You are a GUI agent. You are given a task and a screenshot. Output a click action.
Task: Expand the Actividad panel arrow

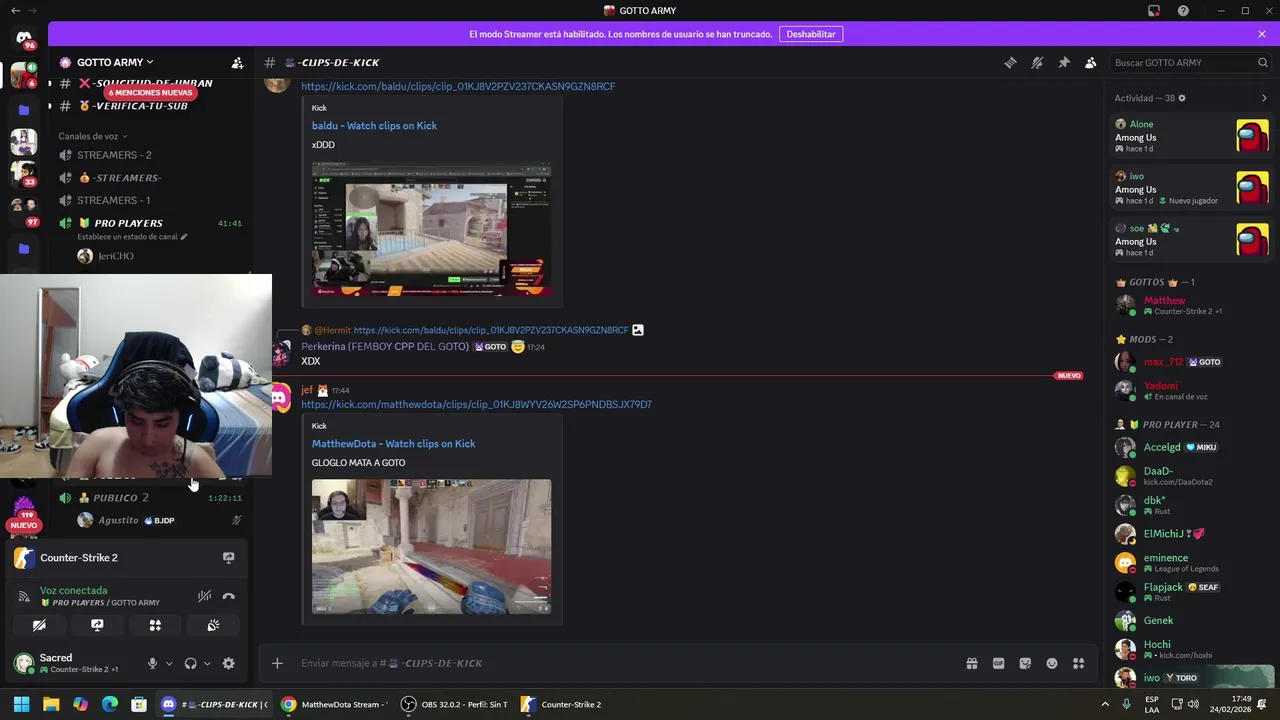click(x=1264, y=98)
